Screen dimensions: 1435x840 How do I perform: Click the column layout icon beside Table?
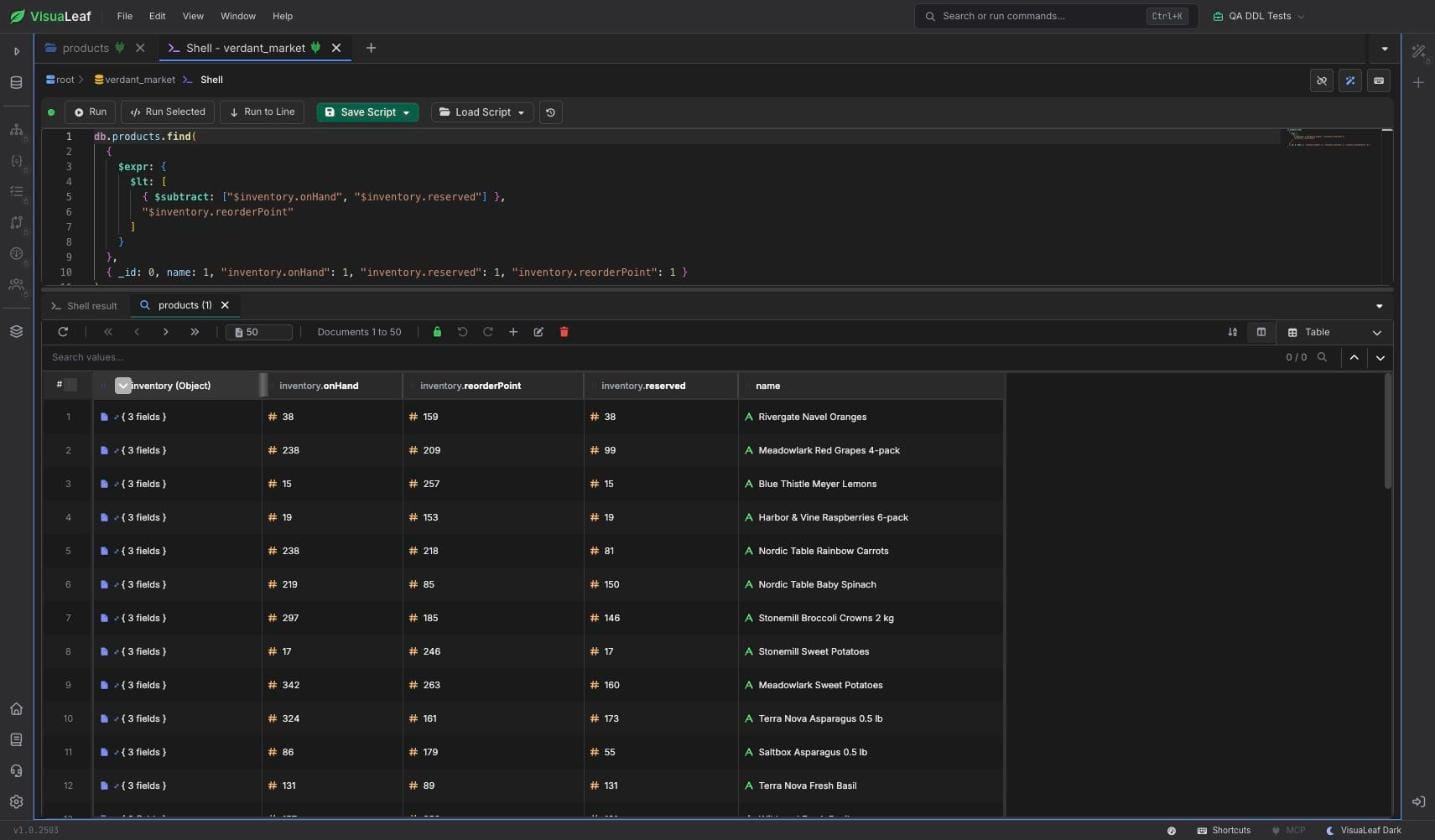coord(1261,332)
